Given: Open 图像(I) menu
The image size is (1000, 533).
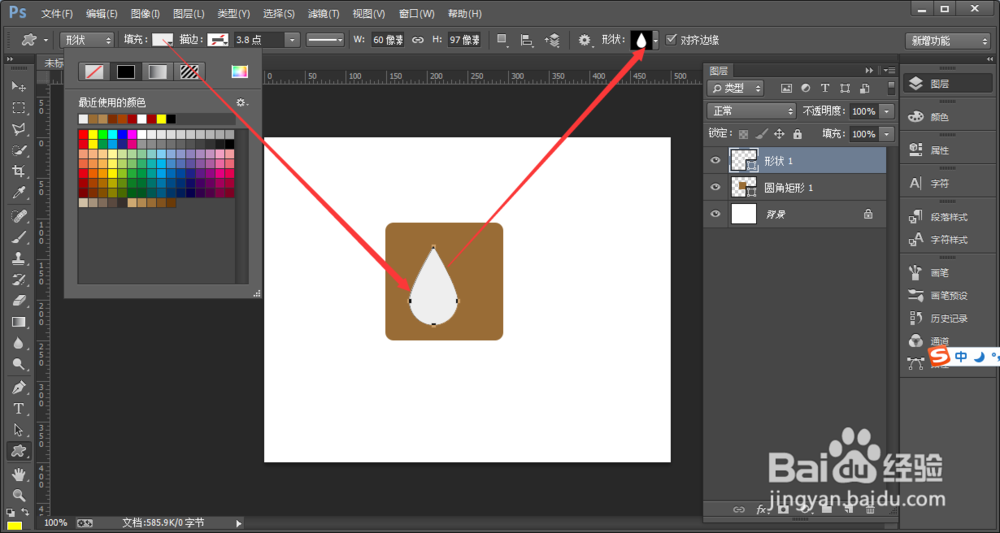Looking at the screenshot, I should coord(145,13).
